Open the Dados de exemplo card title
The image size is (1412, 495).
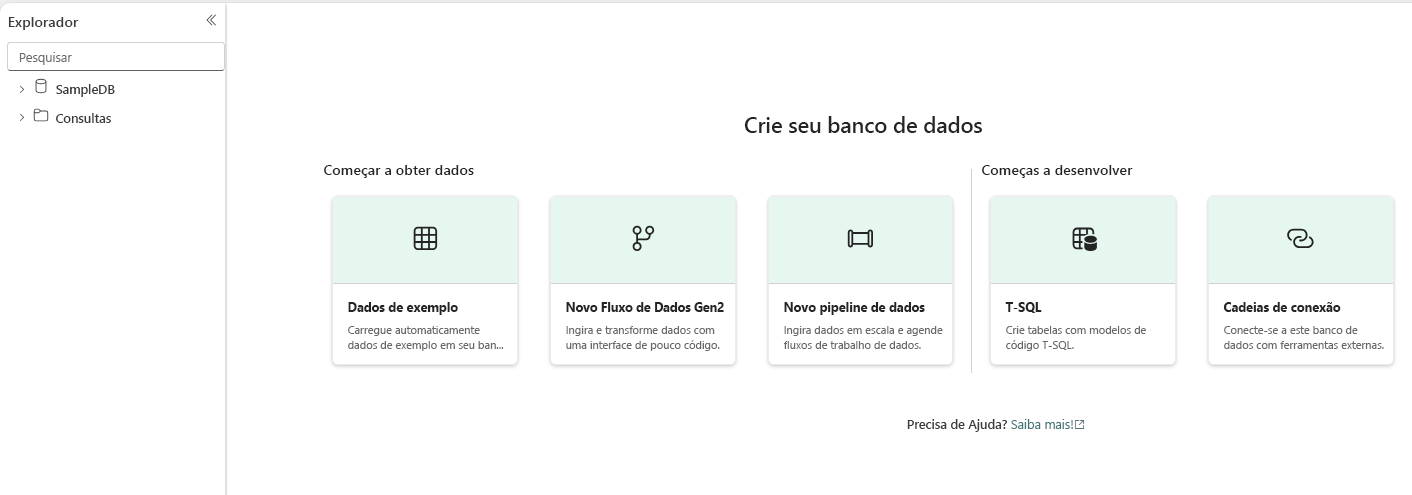[403, 307]
